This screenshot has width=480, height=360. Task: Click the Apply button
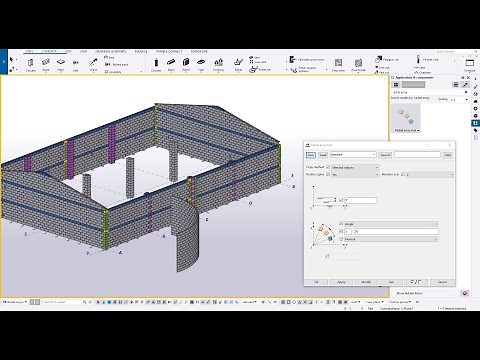point(341,282)
